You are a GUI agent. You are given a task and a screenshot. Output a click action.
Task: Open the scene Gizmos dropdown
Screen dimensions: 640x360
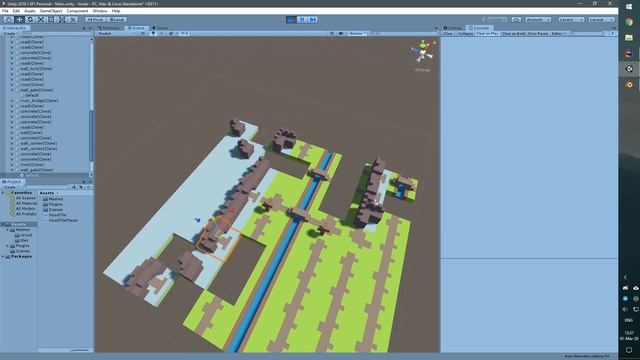coord(358,33)
